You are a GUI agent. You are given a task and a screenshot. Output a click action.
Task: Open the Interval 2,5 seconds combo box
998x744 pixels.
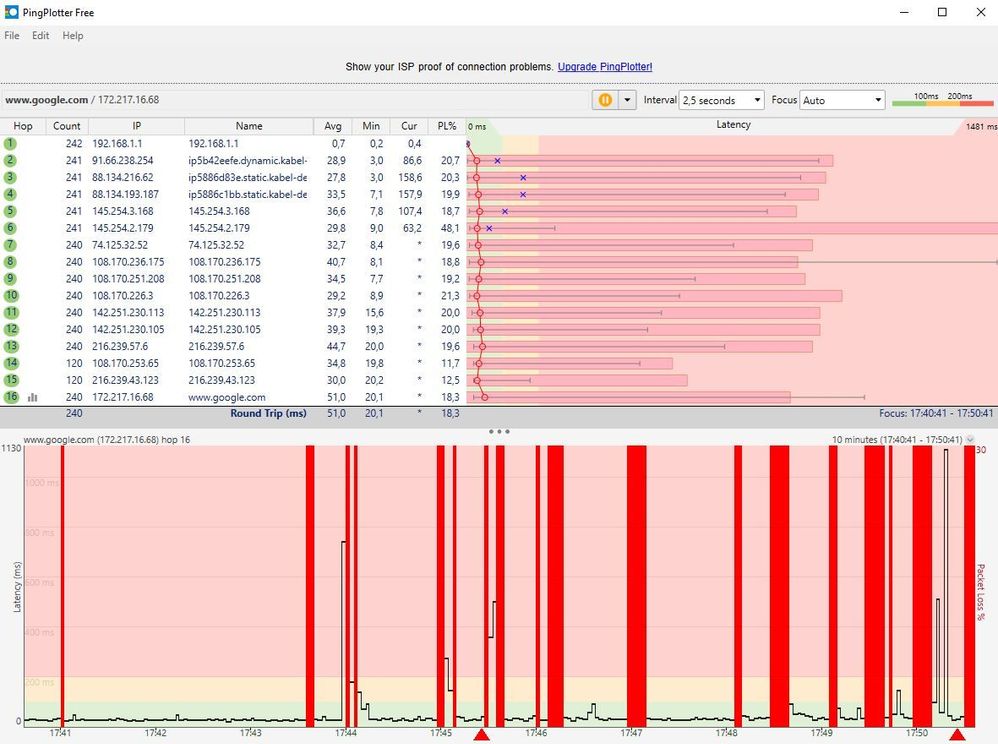722,100
